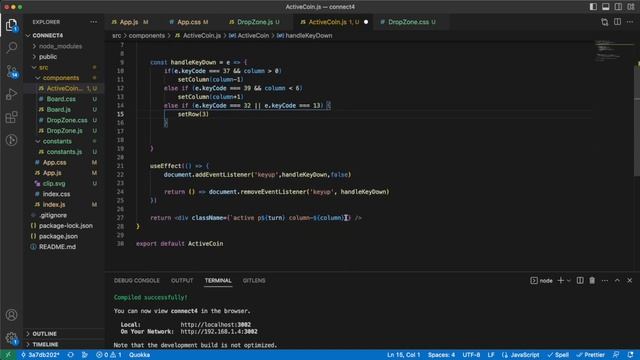
Task: Open the GitLens panel tab
Action: point(254,280)
